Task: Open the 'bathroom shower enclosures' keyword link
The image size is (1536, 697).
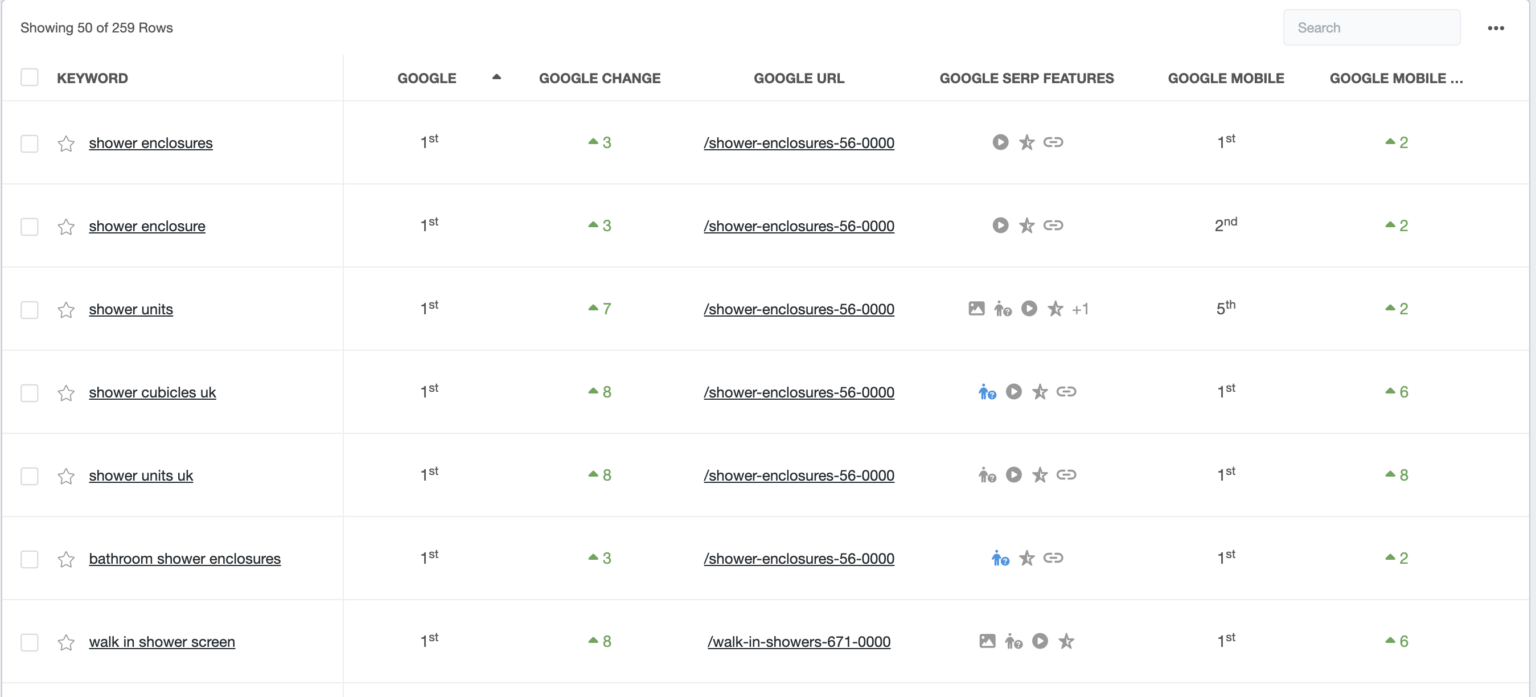Action: [x=185, y=559]
